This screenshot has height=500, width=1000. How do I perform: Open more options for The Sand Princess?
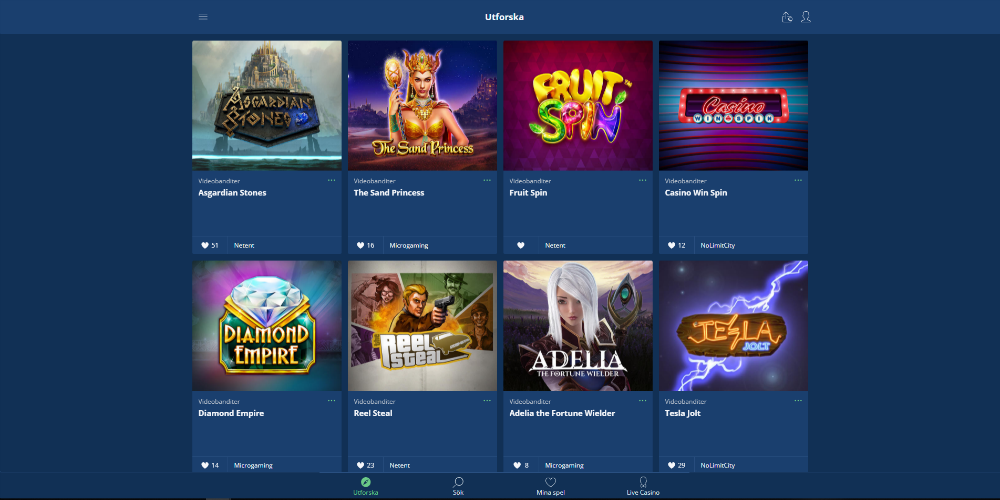pos(487,180)
